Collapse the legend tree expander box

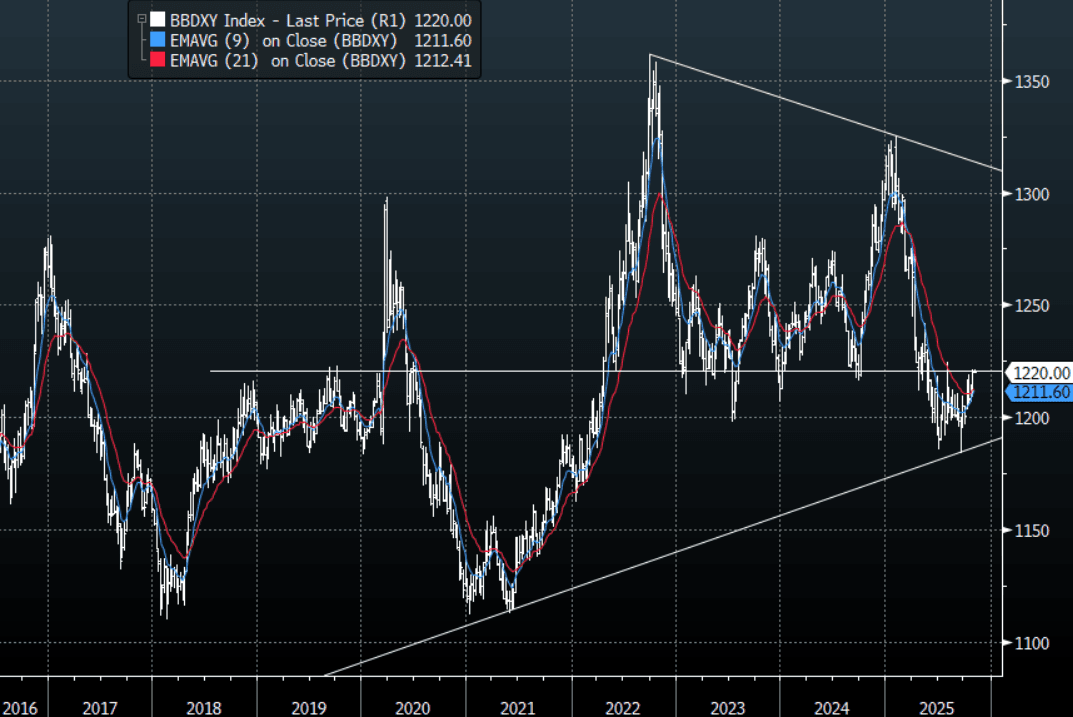point(142,19)
